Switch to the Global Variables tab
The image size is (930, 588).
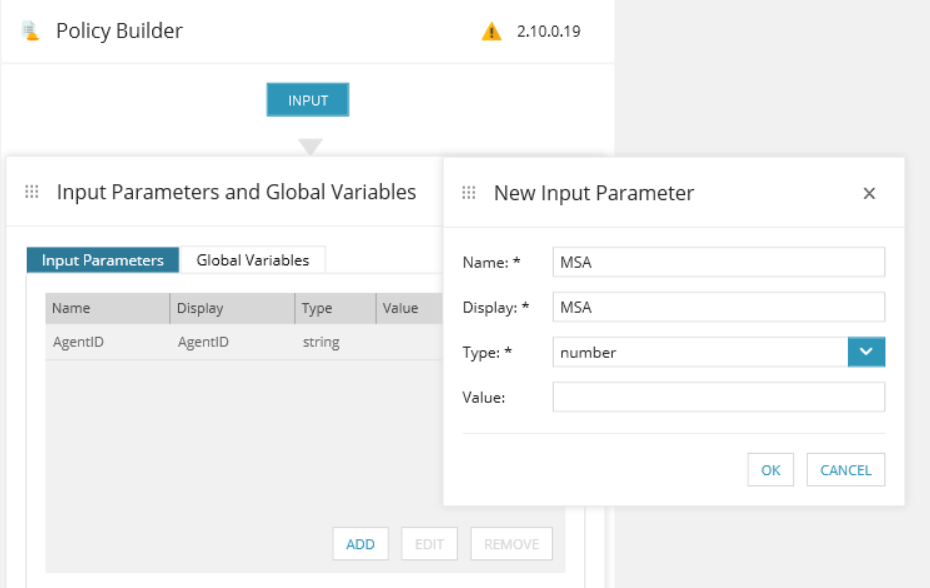pos(253,260)
